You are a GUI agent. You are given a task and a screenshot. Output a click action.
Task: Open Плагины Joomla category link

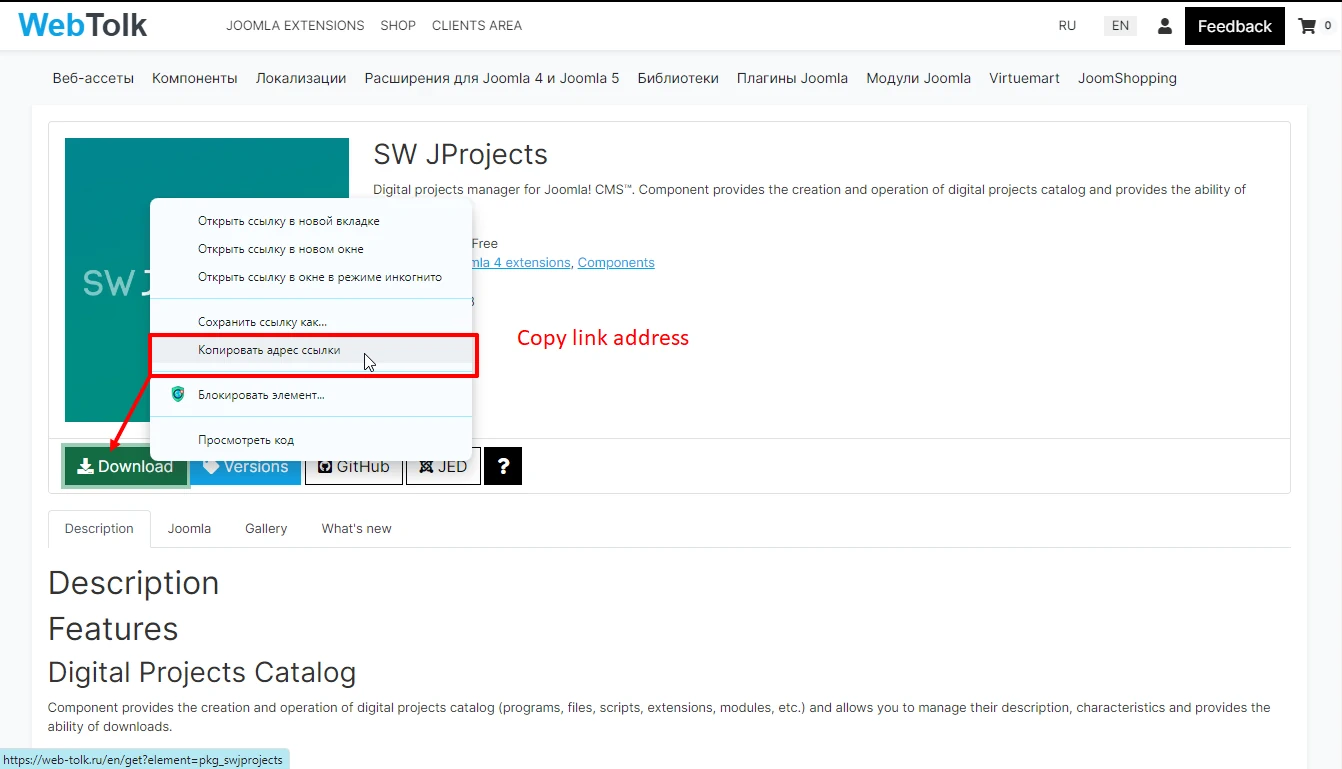(792, 78)
